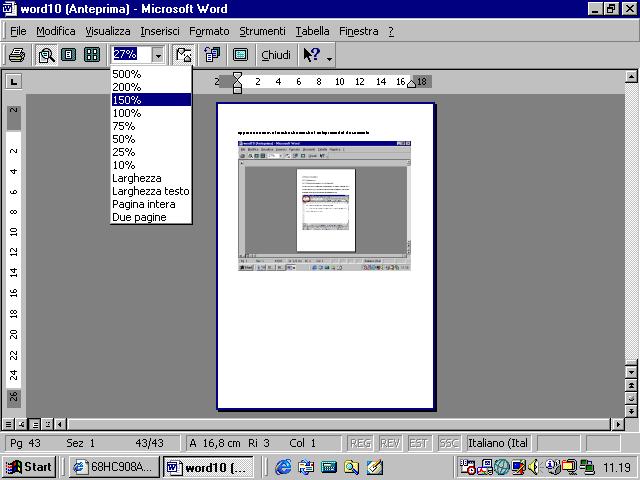Image resolution: width=640 pixels, height=480 pixels.
Task: Toggle the ruler display icon
Action: [183, 55]
